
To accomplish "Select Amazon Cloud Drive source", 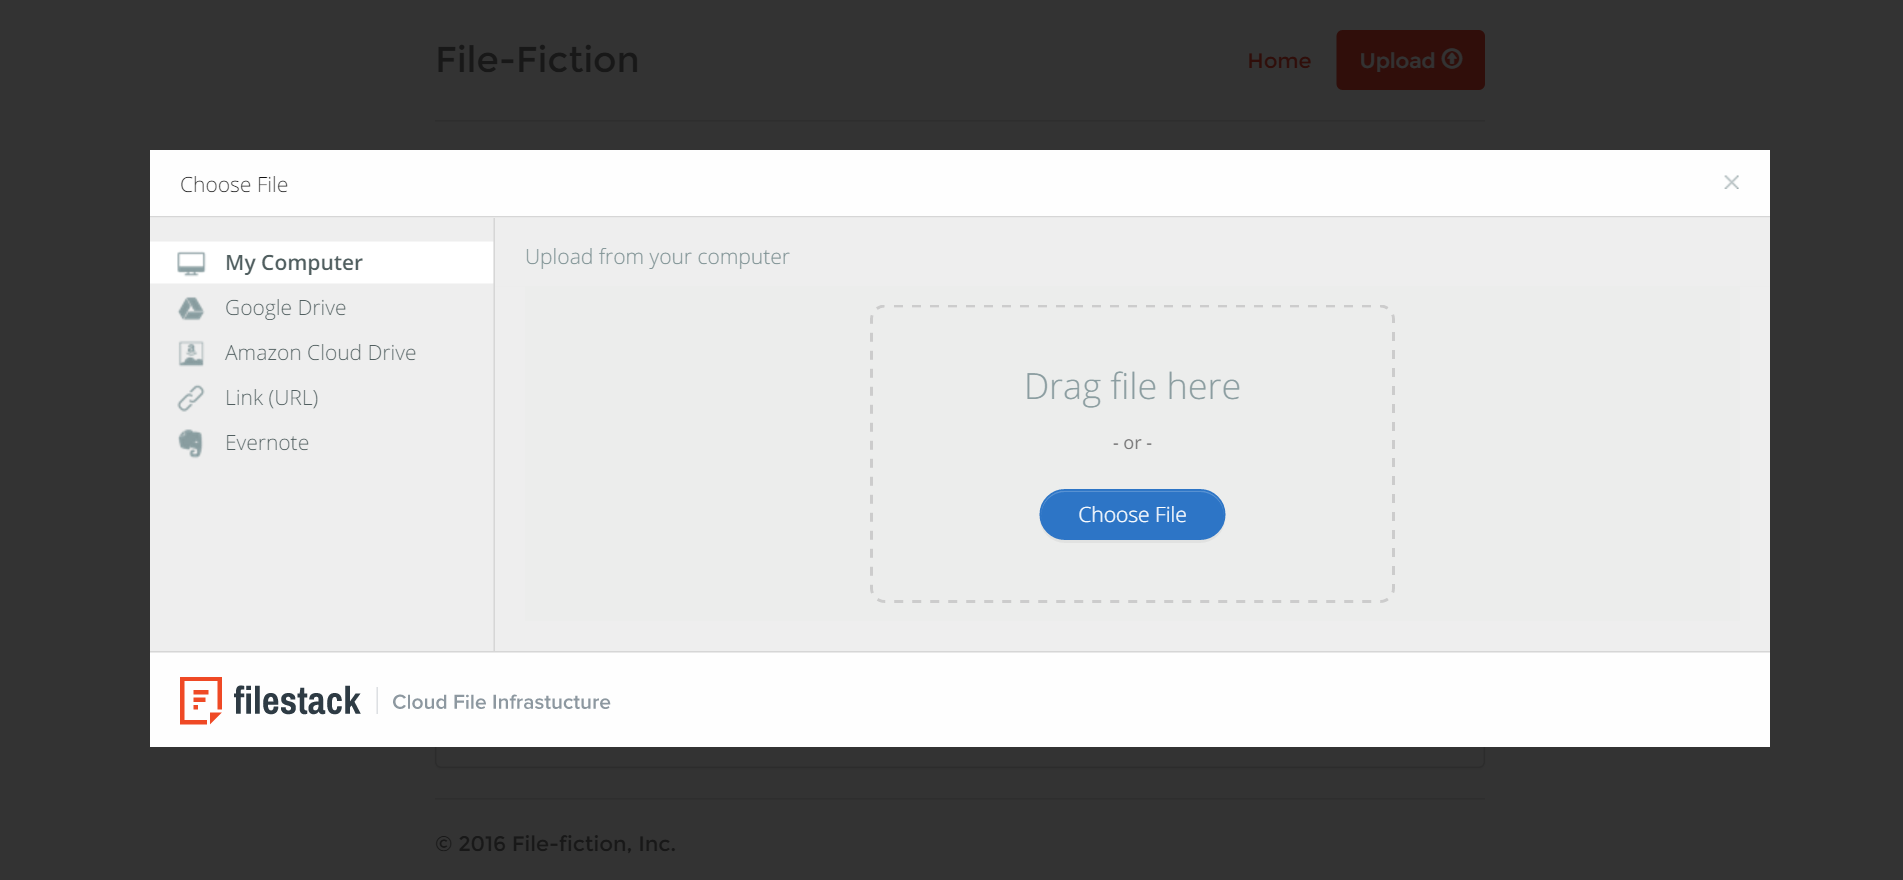I will (321, 353).
